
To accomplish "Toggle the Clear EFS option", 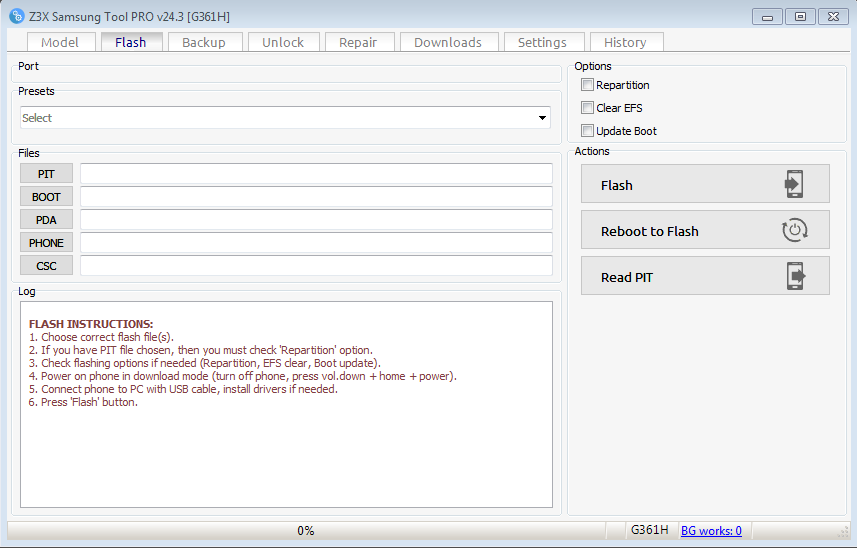I will (588, 108).
